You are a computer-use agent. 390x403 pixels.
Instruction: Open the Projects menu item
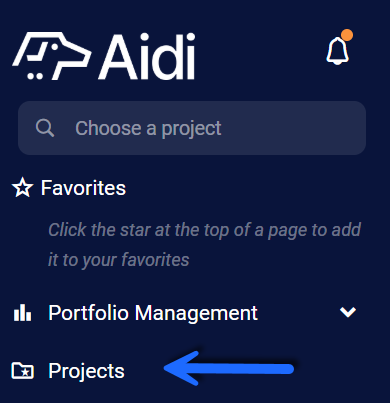pos(86,371)
